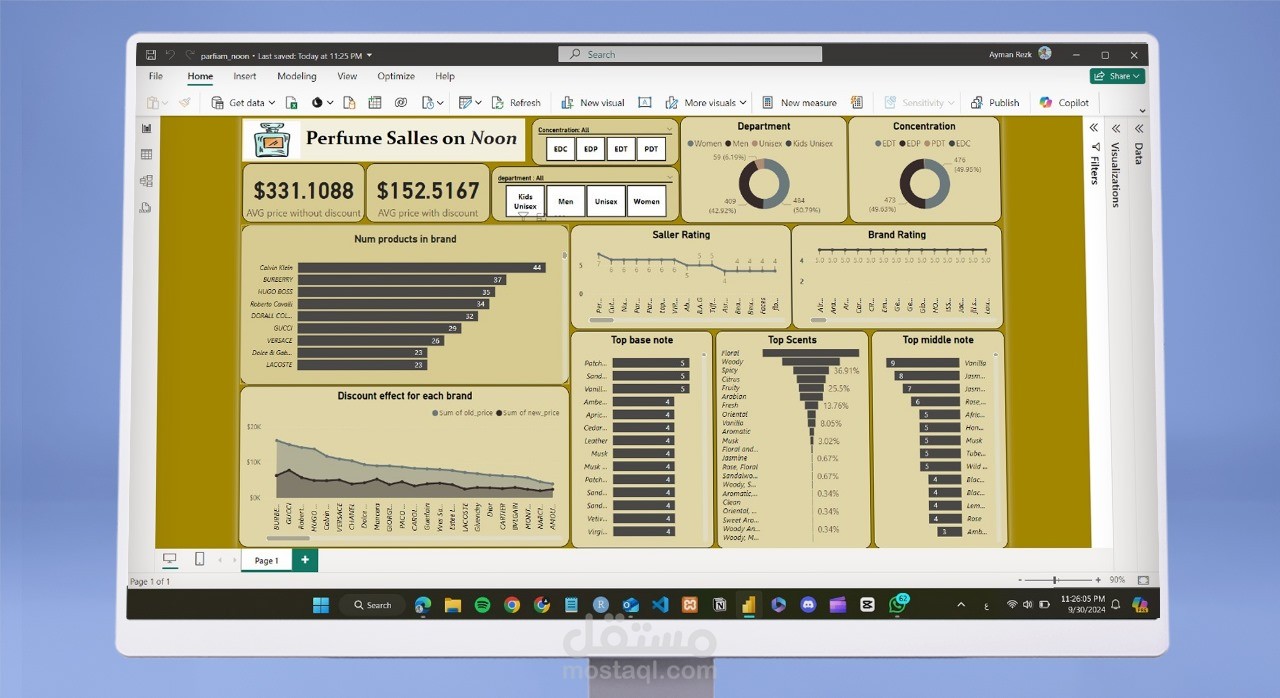Image resolution: width=1280 pixels, height=698 pixels.
Task: Click the taskbar Search box
Action: click(x=372, y=605)
